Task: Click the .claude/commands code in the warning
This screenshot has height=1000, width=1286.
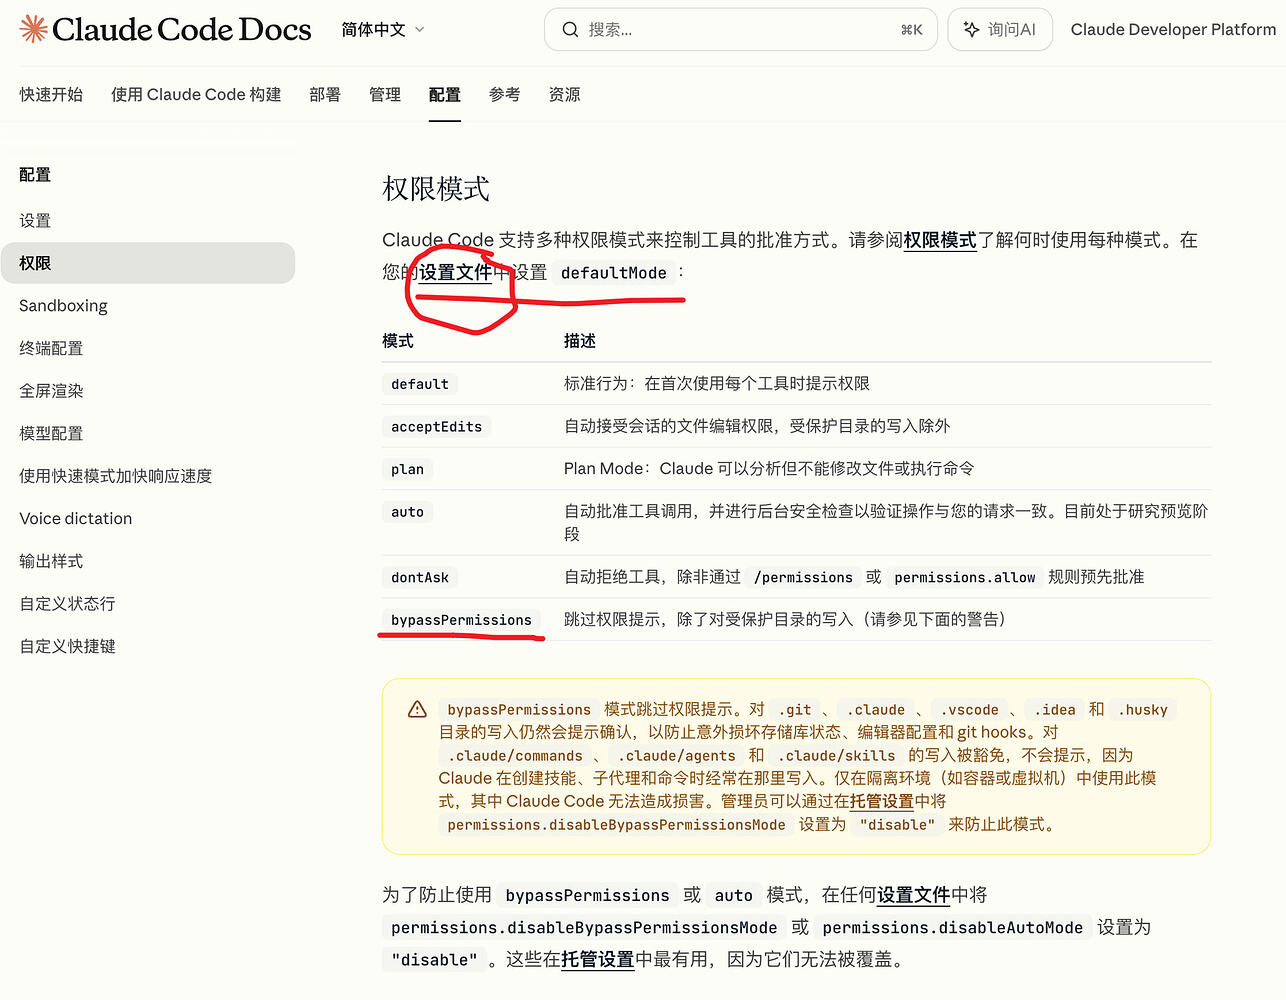Action: coord(515,756)
